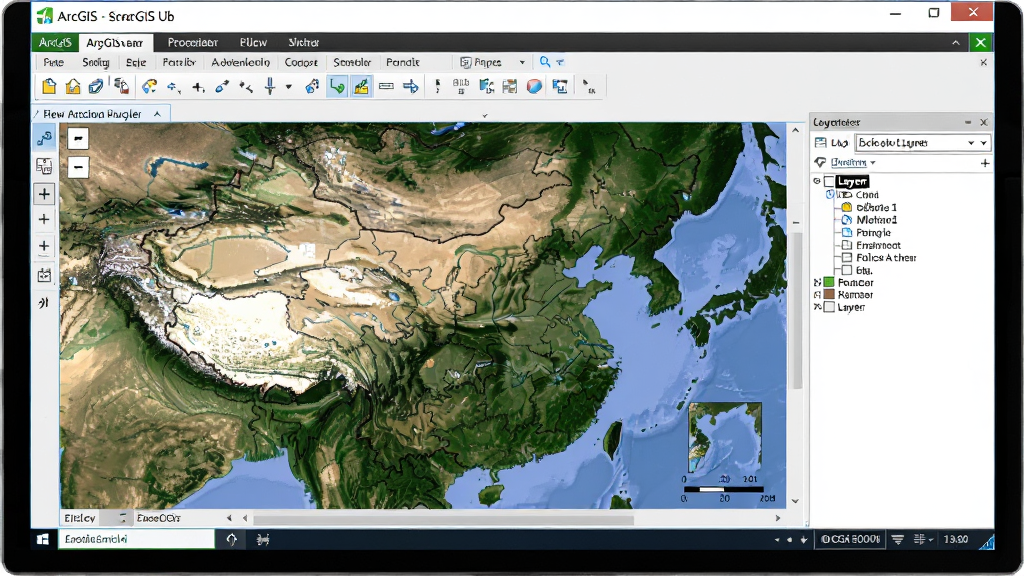Click the taskbar clock showing 13:00
This screenshot has height=576, width=1024.
955,539
